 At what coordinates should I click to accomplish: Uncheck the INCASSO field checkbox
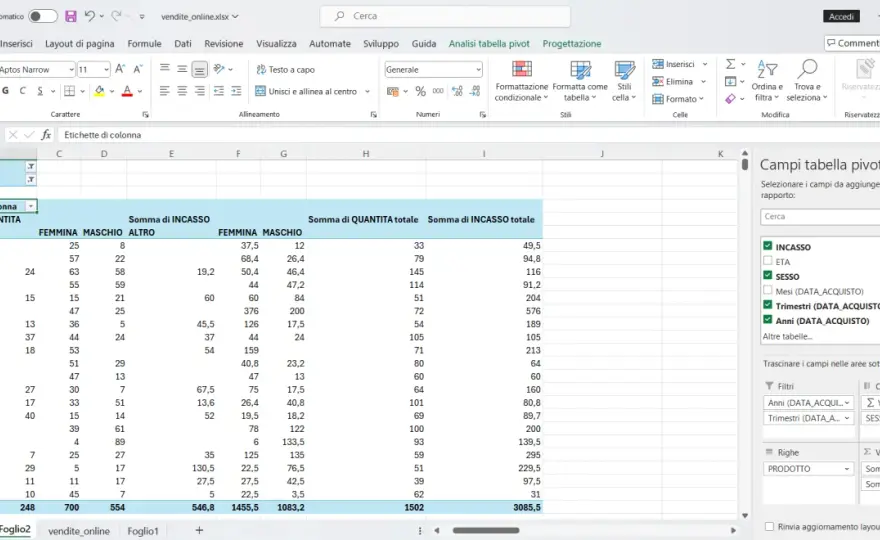(768, 246)
